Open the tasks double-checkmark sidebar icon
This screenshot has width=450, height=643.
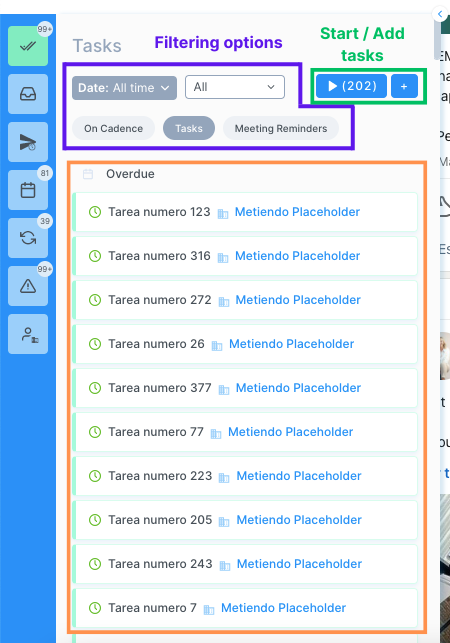pyautogui.click(x=28, y=46)
